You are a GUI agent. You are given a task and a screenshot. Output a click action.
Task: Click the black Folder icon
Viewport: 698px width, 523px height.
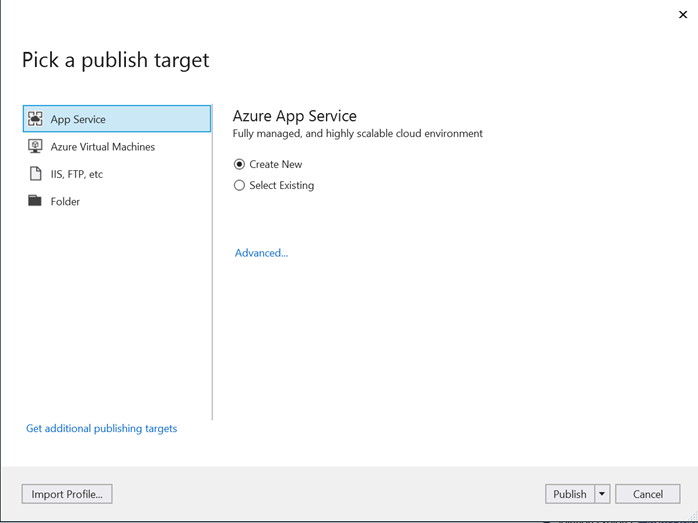(35, 201)
